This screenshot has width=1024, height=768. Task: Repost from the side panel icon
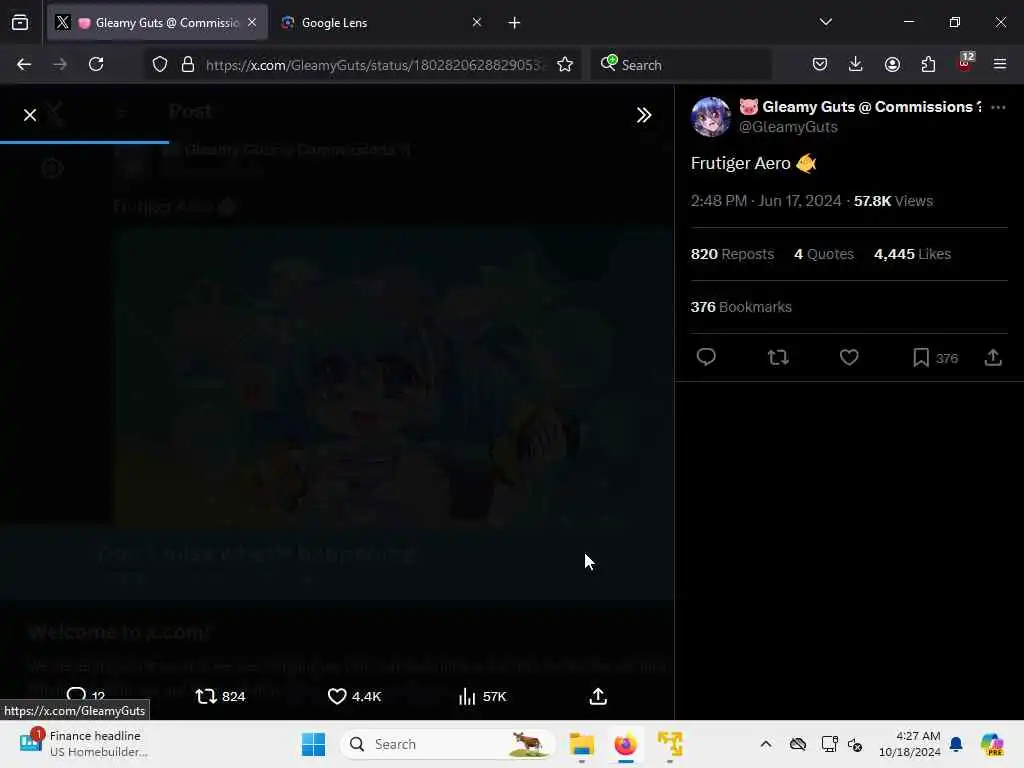point(778,357)
